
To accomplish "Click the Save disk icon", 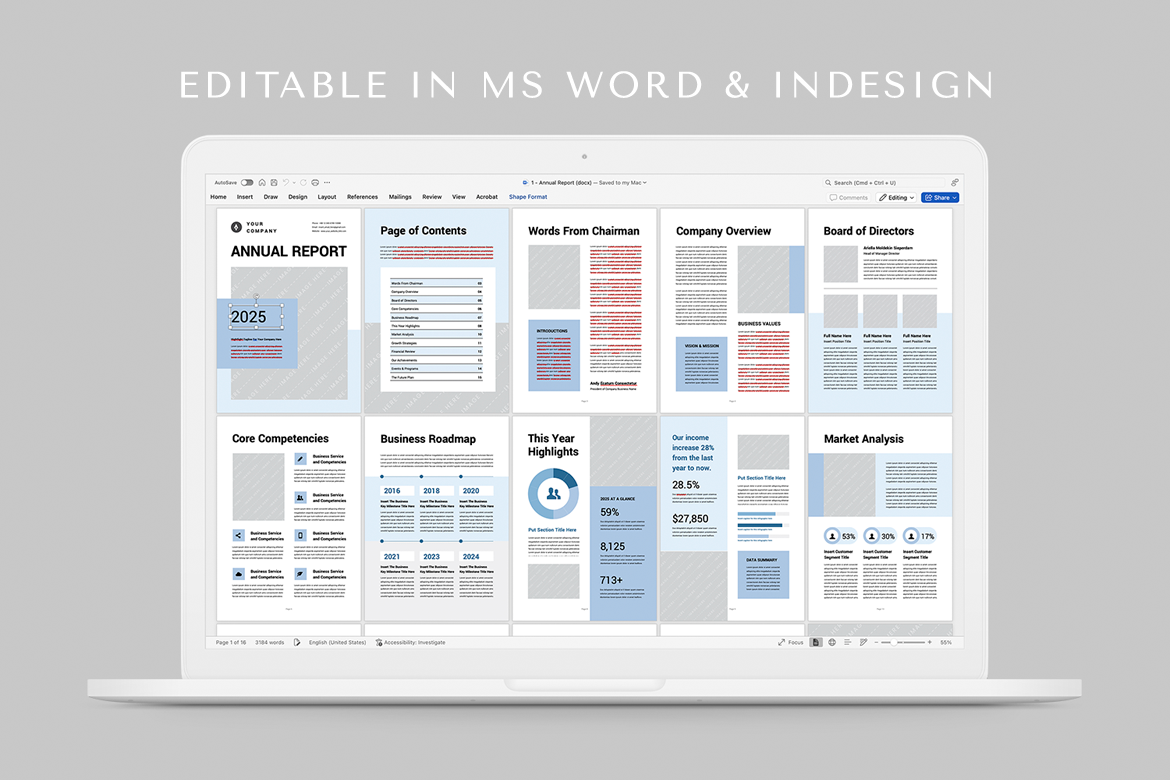I will tap(273, 183).
